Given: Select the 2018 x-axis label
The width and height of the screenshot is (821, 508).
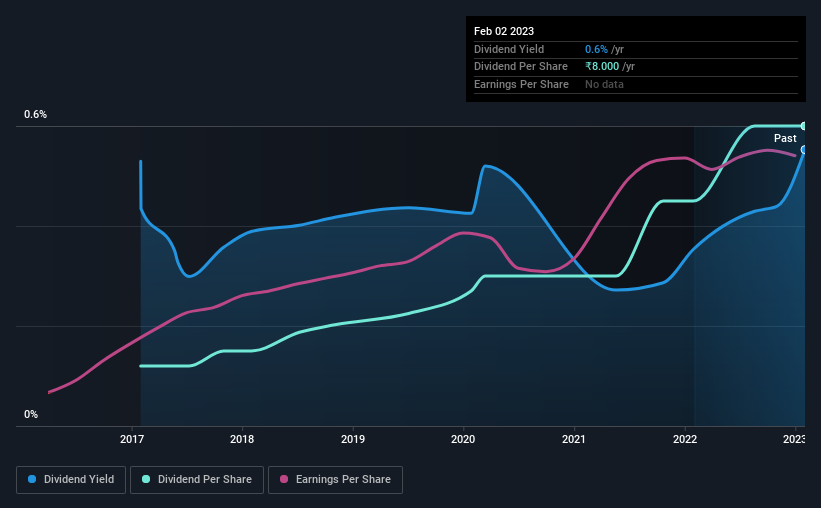Looking at the screenshot, I should point(242,439).
